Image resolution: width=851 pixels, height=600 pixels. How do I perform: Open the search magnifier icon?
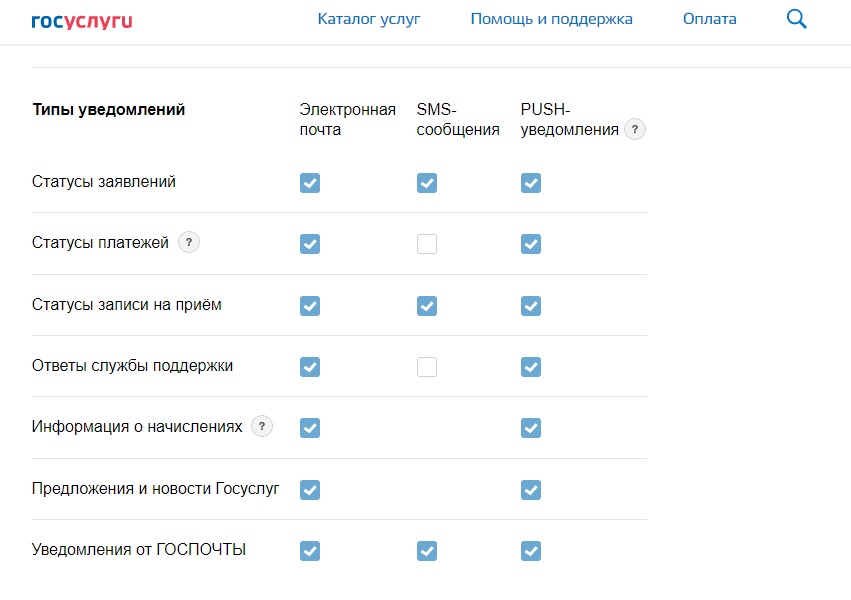(x=797, y=19)
